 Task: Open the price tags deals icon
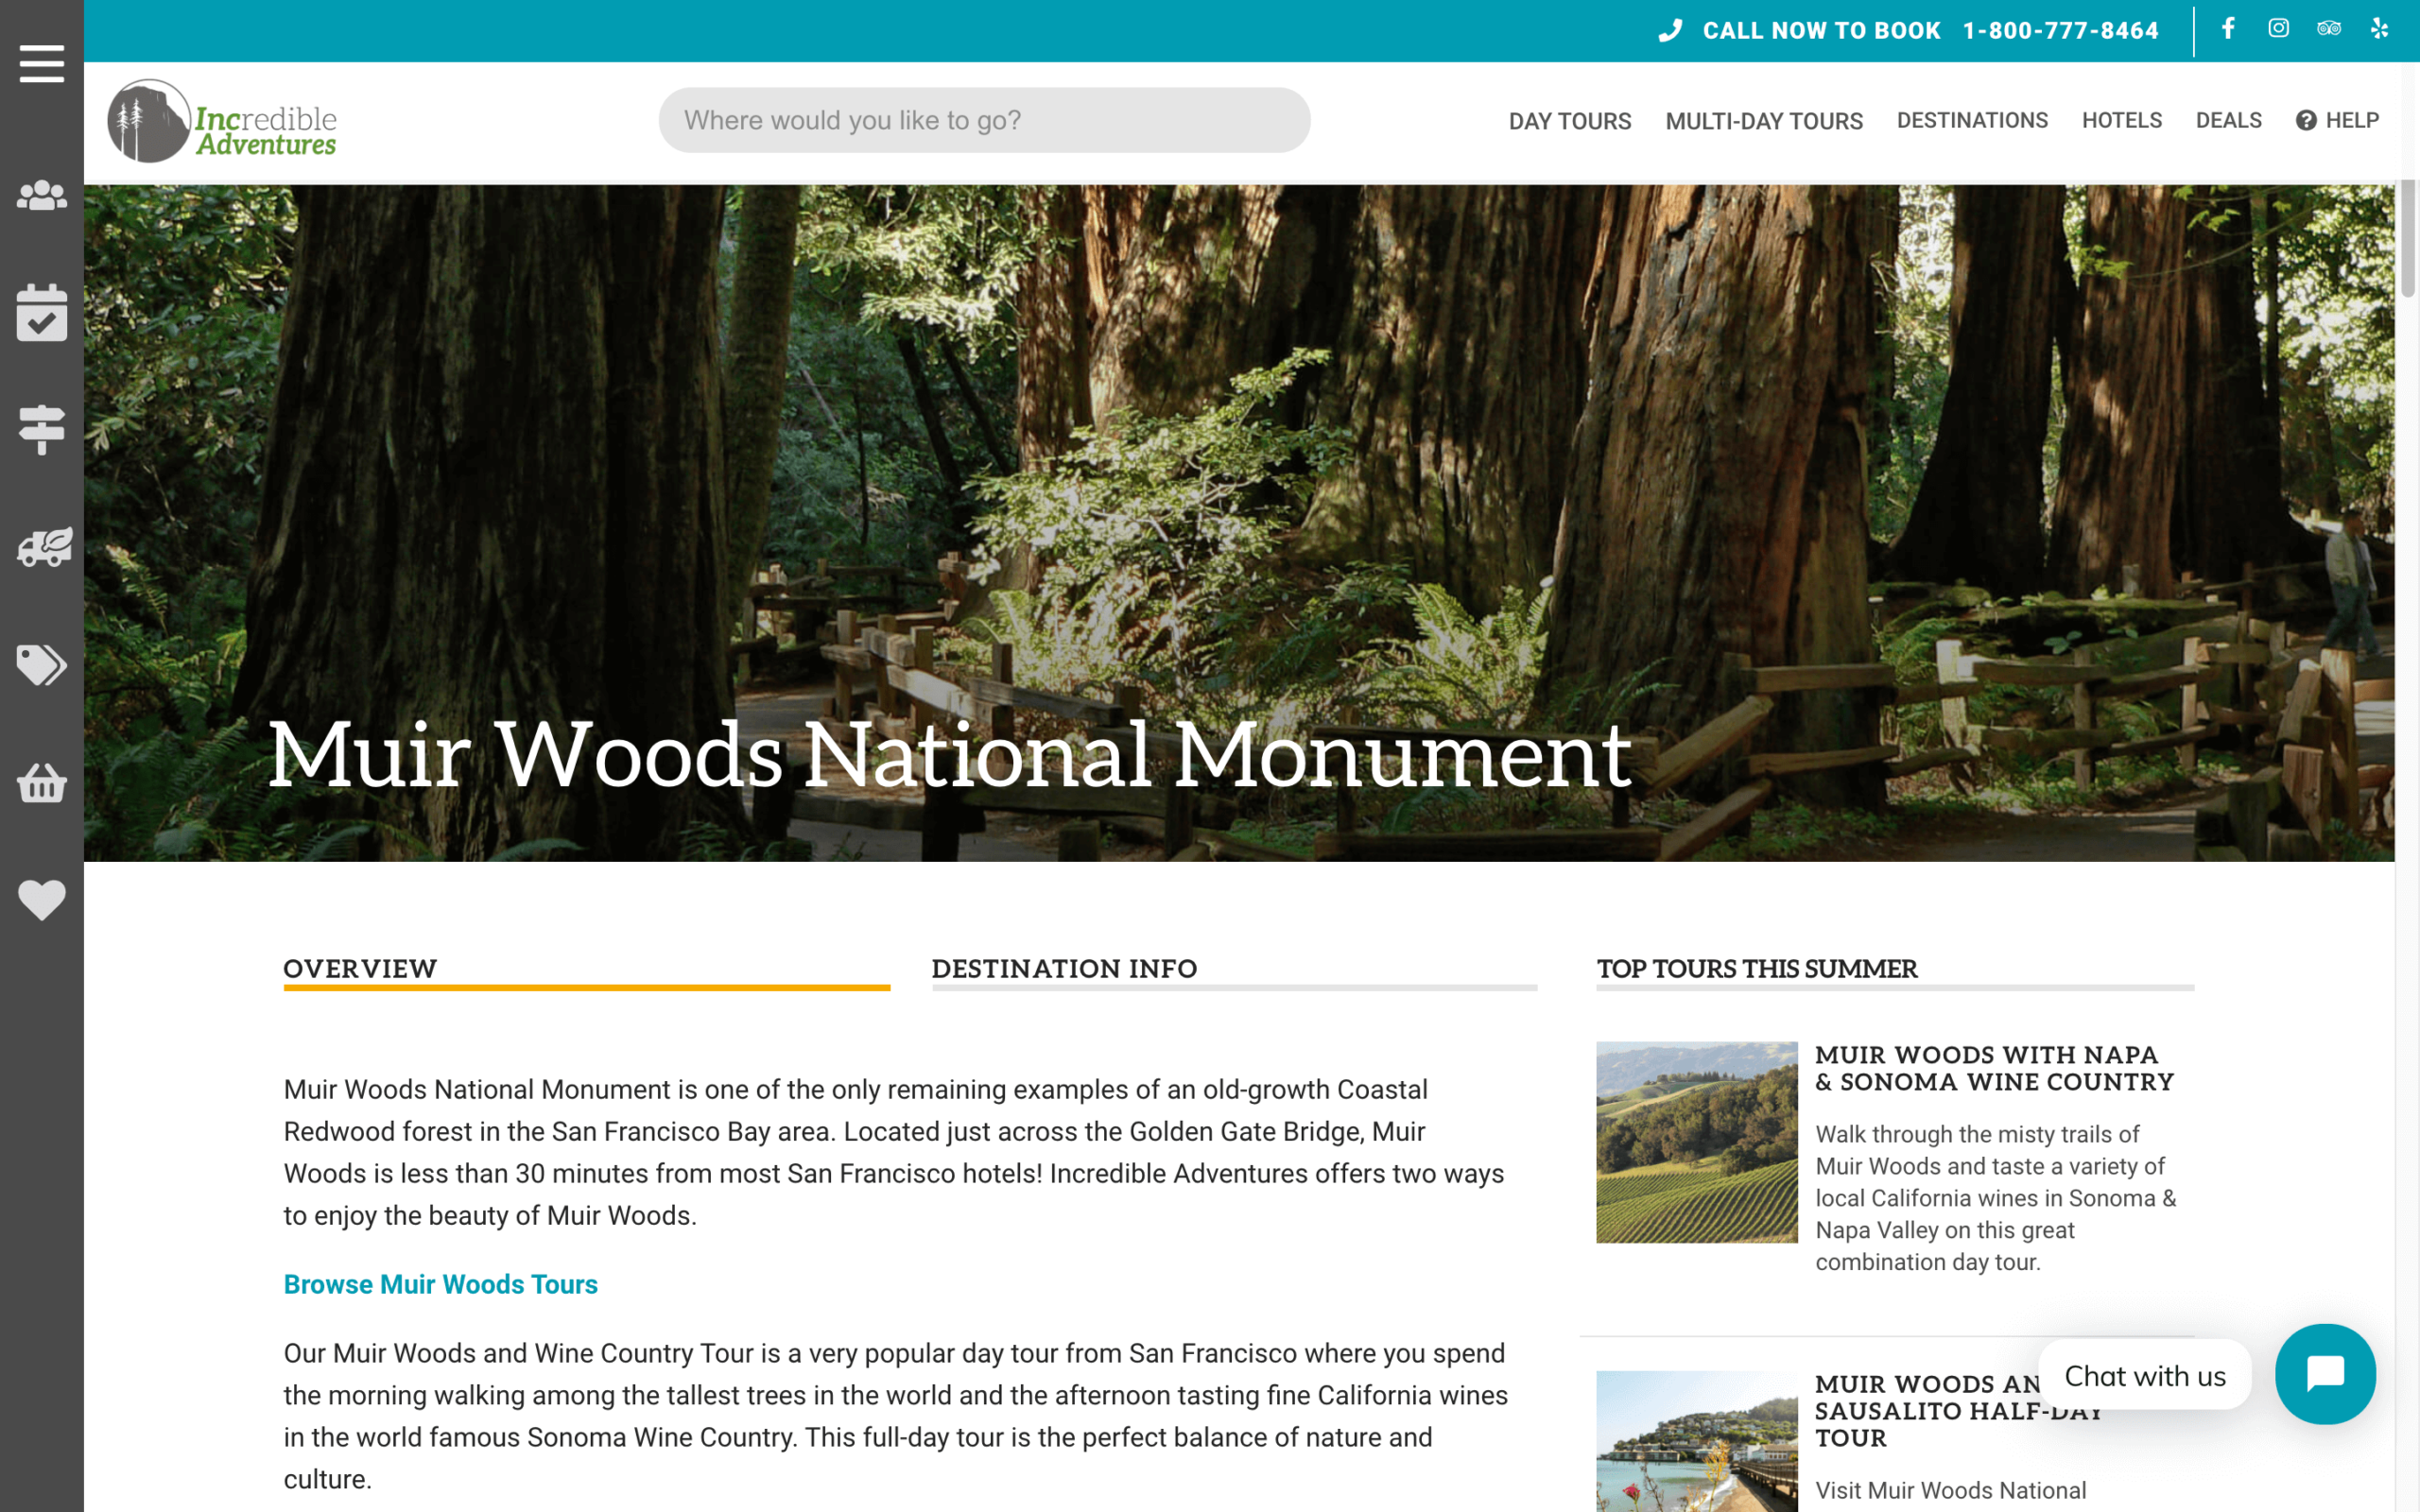pos(42,665)
